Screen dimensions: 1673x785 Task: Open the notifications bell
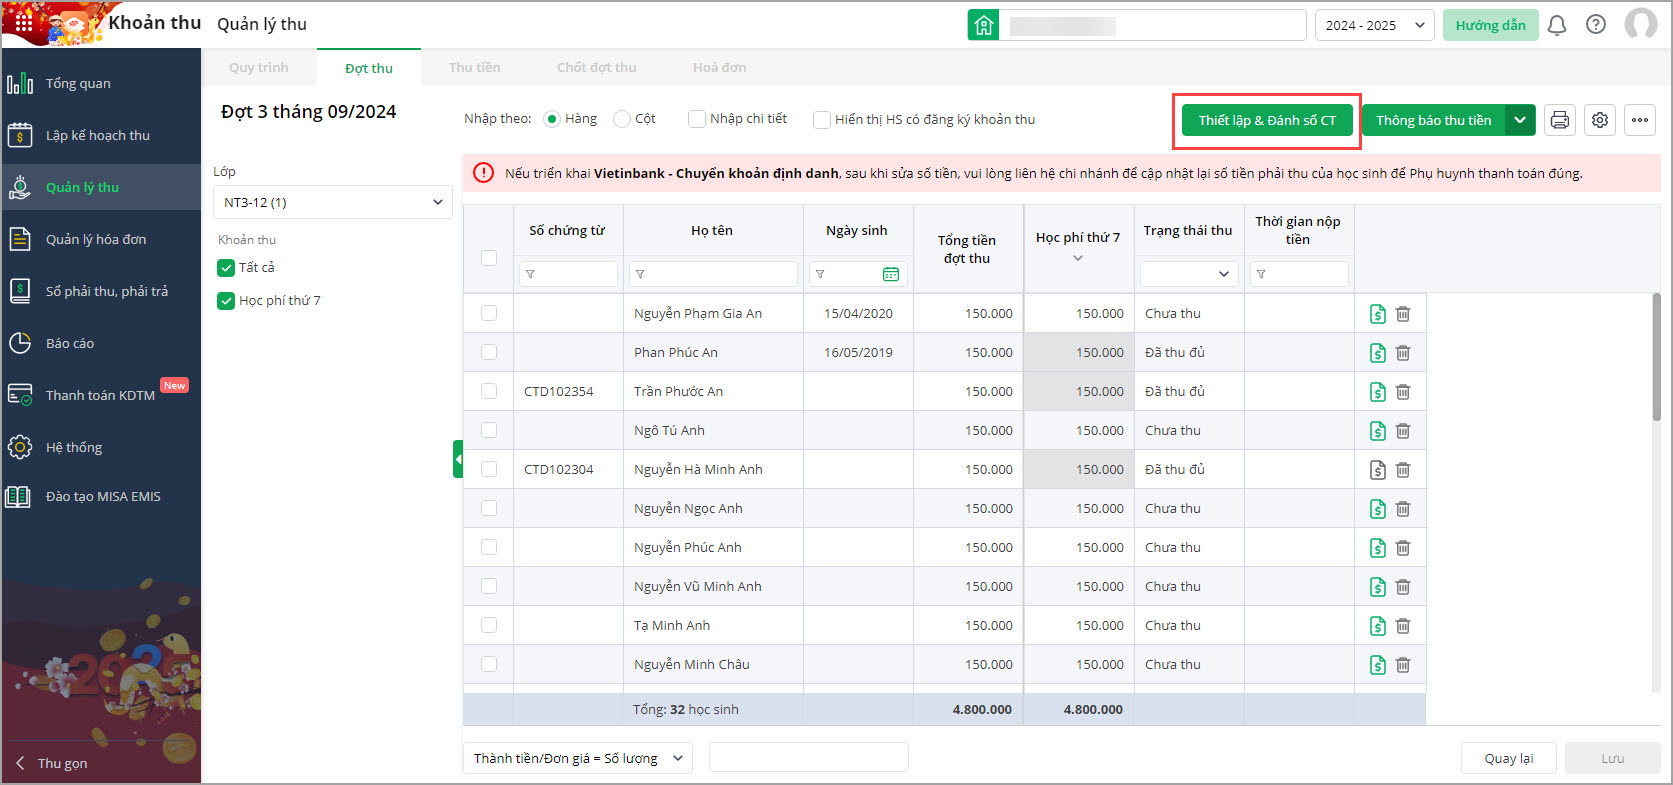tap(1557, 25)
